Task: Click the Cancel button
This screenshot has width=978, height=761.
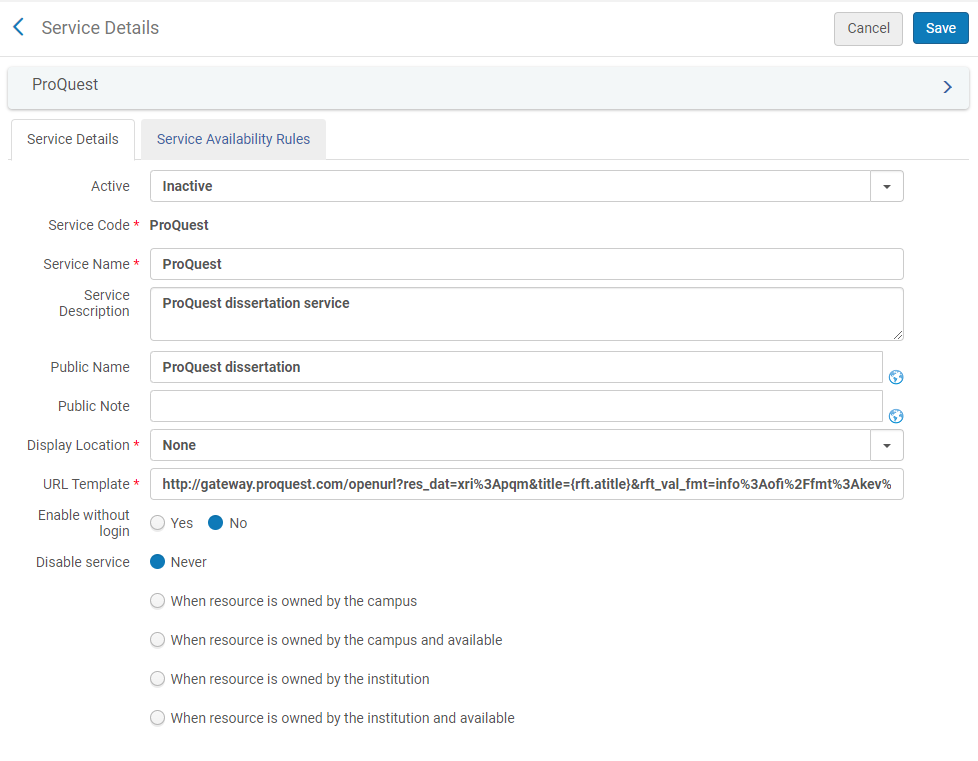Action: (868, 28)
